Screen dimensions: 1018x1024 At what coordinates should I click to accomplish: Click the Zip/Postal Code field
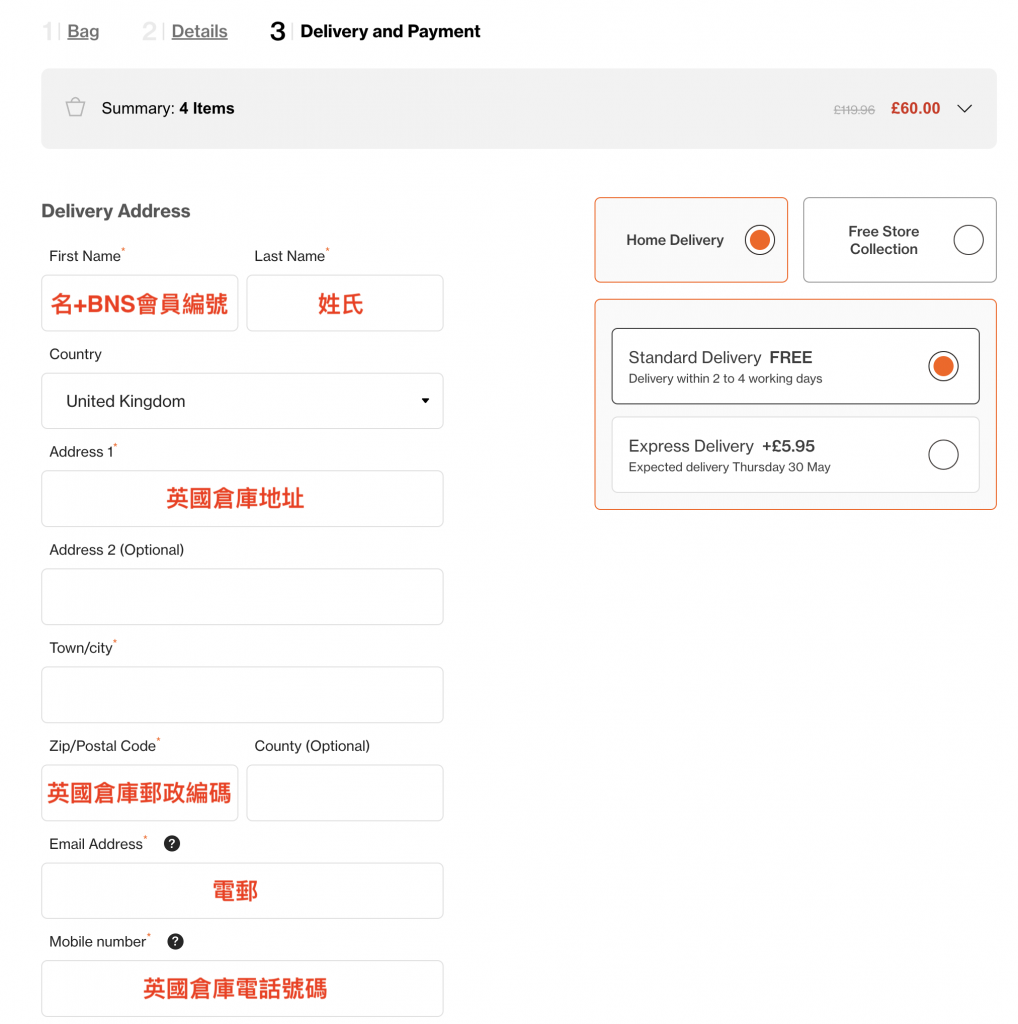[x=140, y=793]
